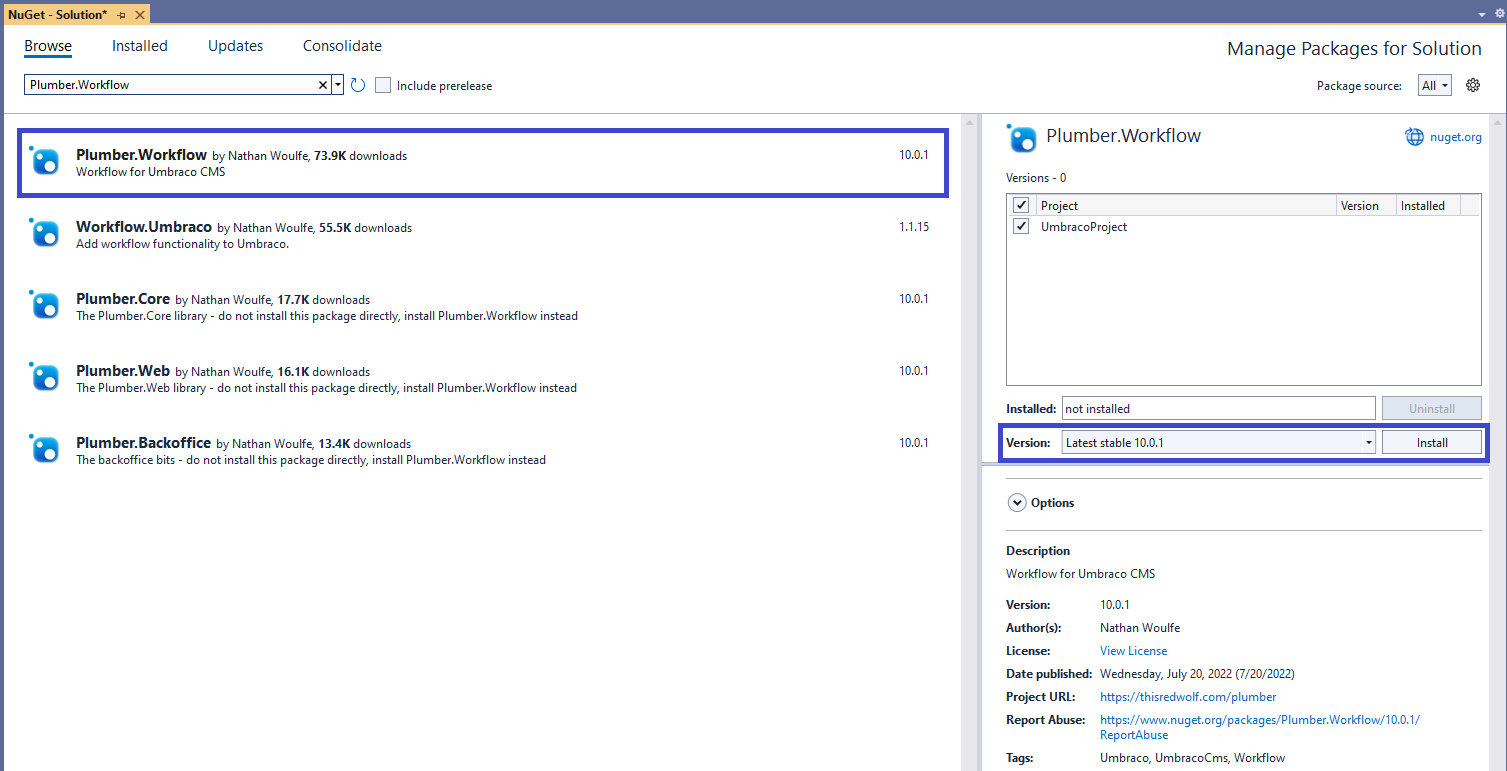Switch to the Updates tab
The image size is (1507, 771).
point(235,46)
